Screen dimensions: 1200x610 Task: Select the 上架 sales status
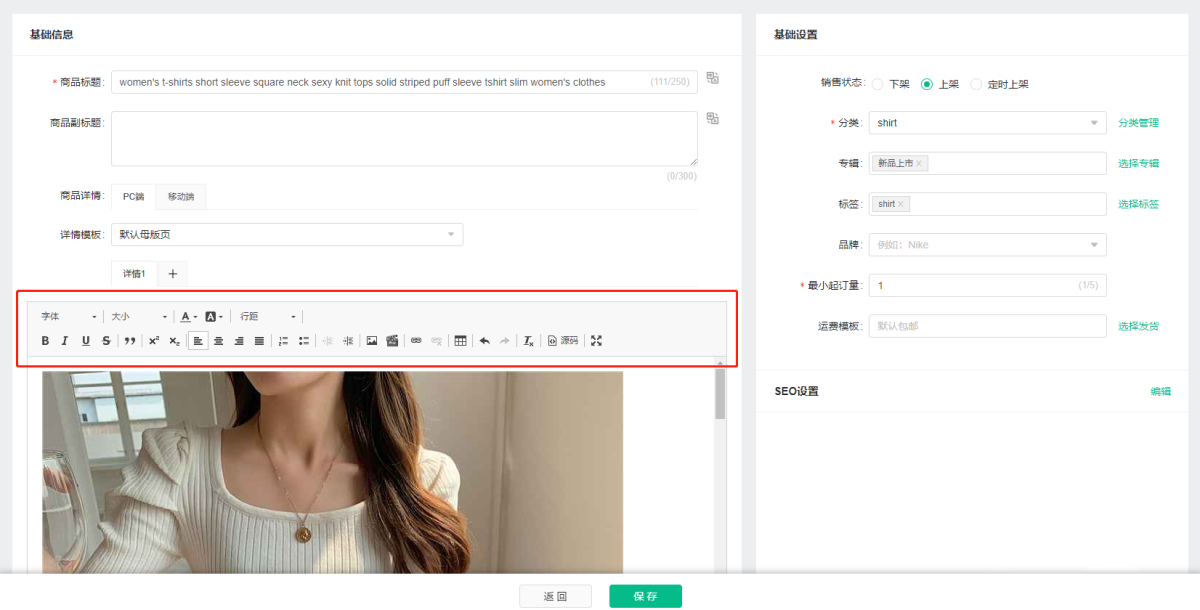[x=927, y=84]
